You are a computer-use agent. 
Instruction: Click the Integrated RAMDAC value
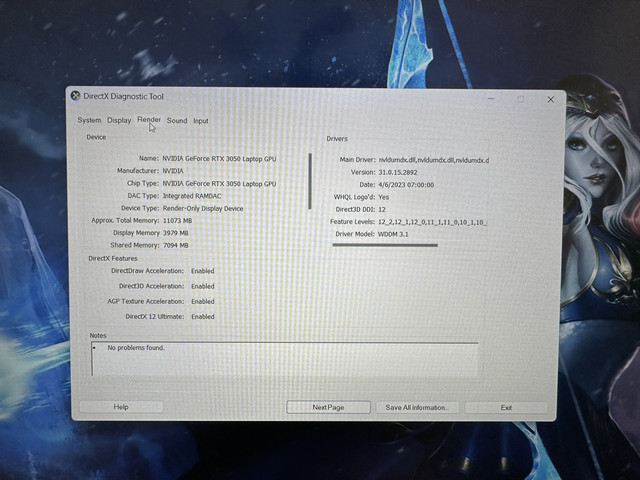pyautogui.click(x=192, y=196)
